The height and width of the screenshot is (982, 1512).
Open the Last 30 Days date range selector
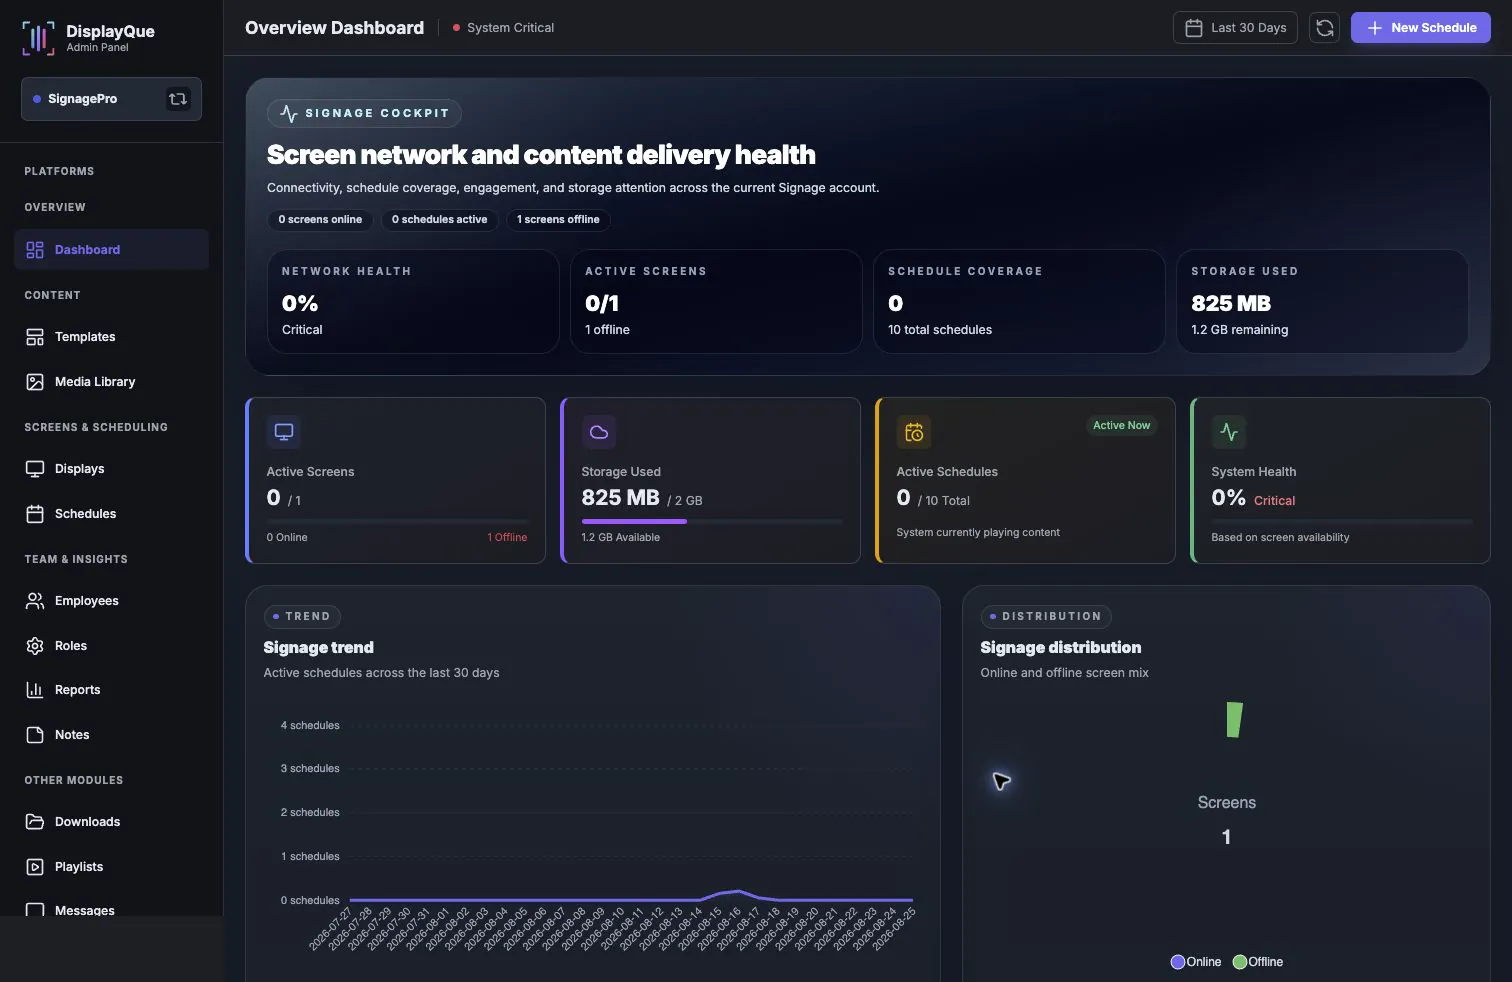(1235, 28)
